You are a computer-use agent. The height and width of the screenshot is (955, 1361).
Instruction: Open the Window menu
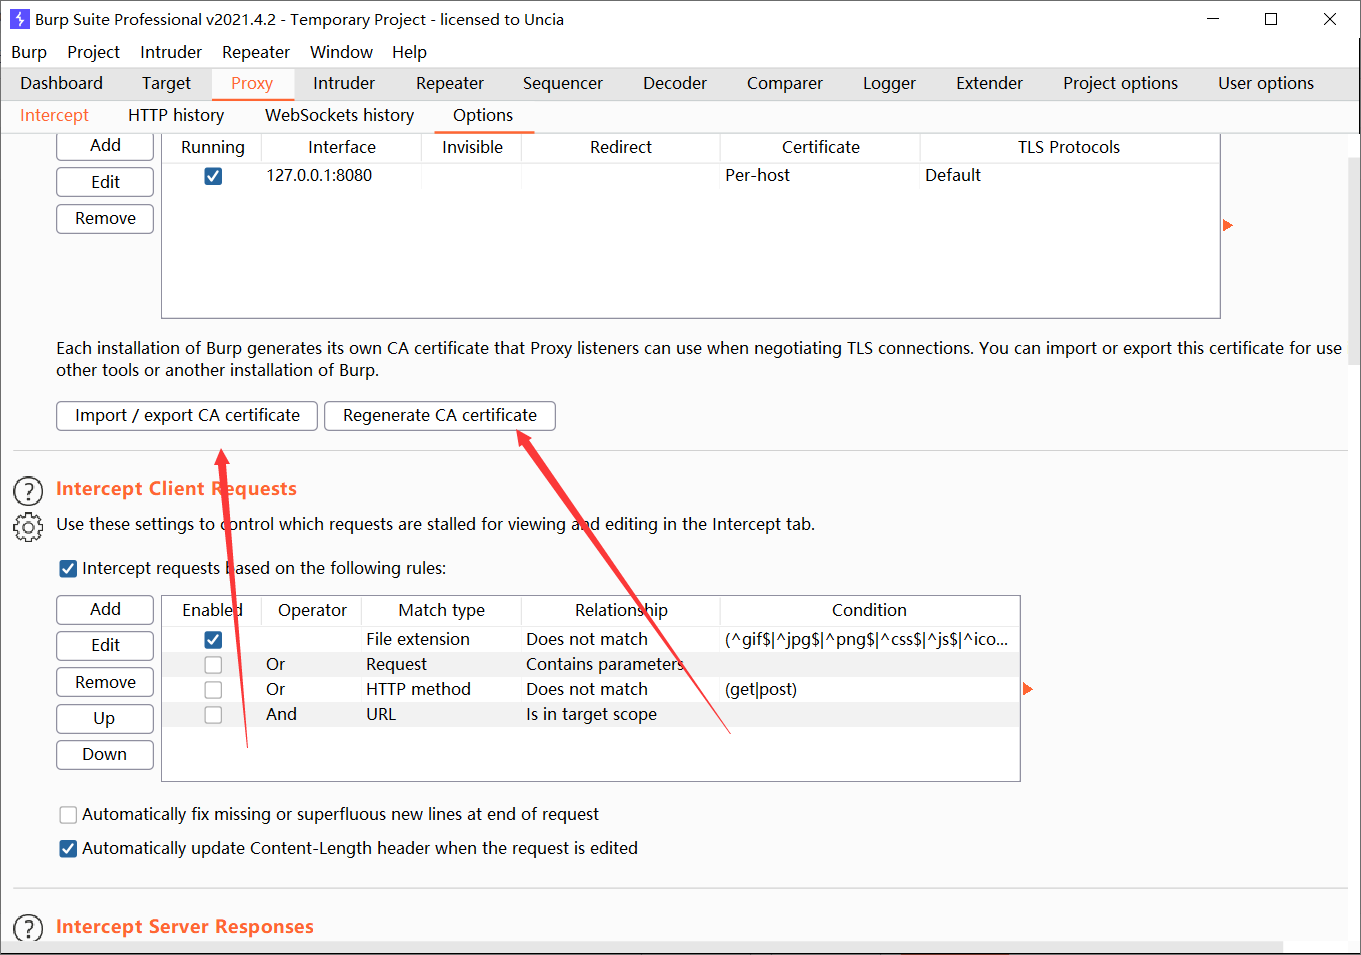click(341, 52)
